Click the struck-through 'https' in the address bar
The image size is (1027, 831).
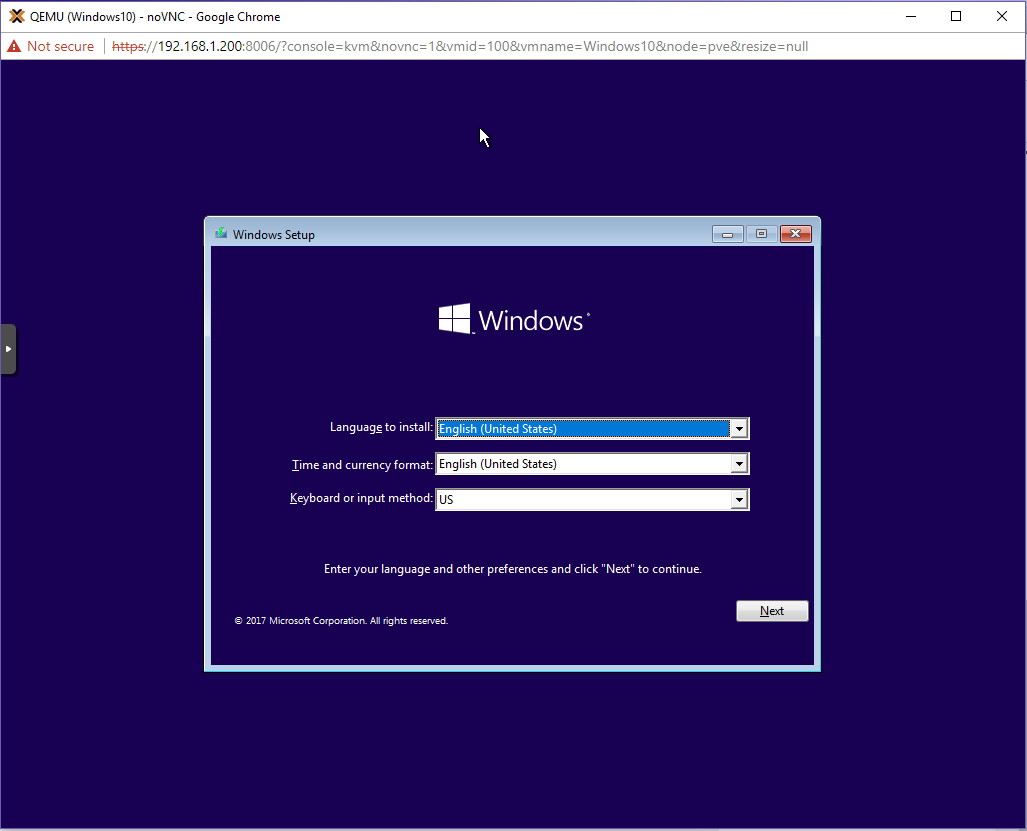(x=128, y=46)
